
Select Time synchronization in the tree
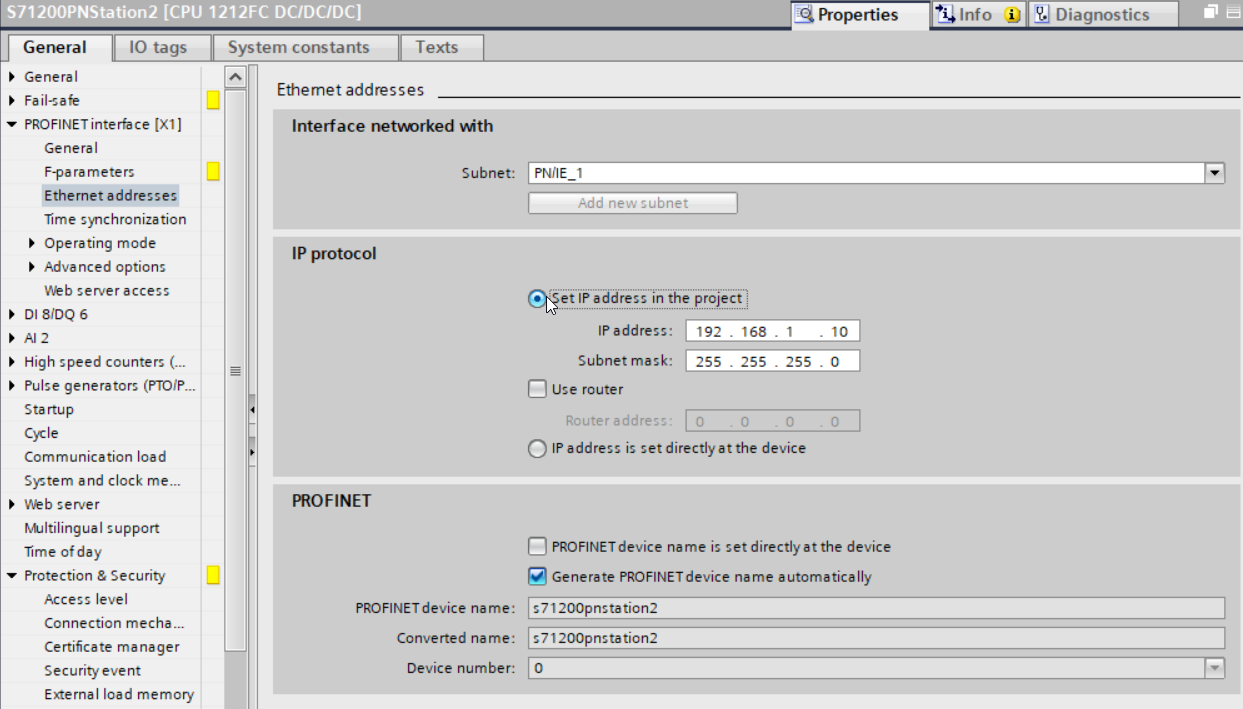point(115,219)
